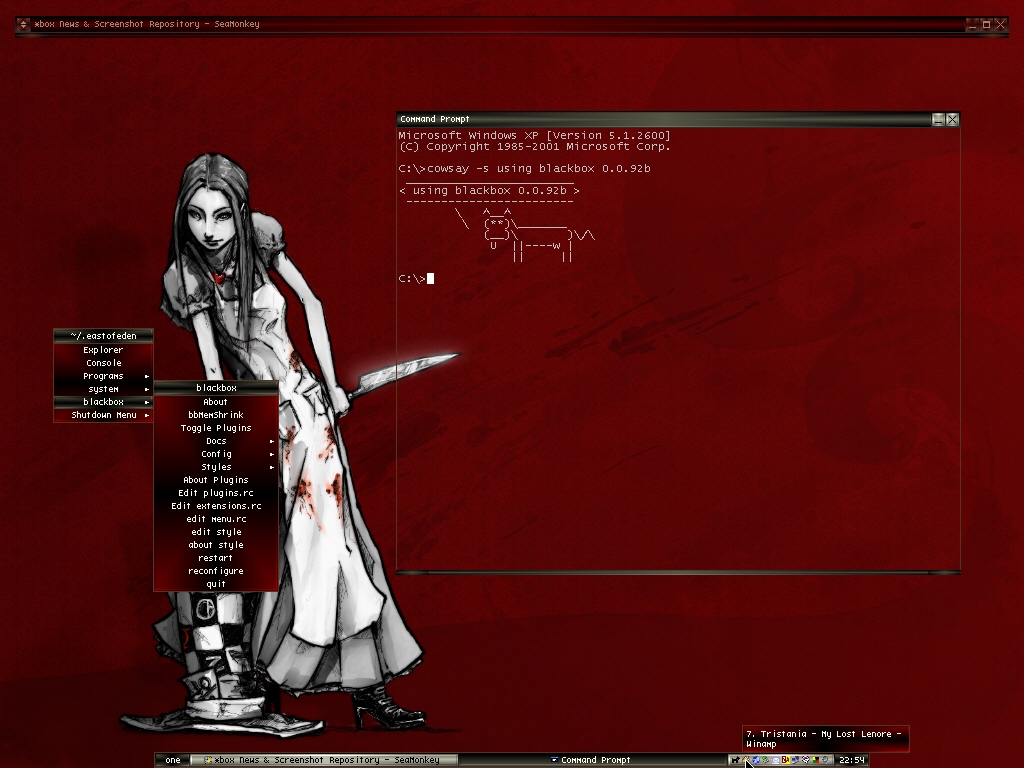
Task: Toggle the shade arrows button on SeaMonkey titlebar
Action: tap(23, 25)
